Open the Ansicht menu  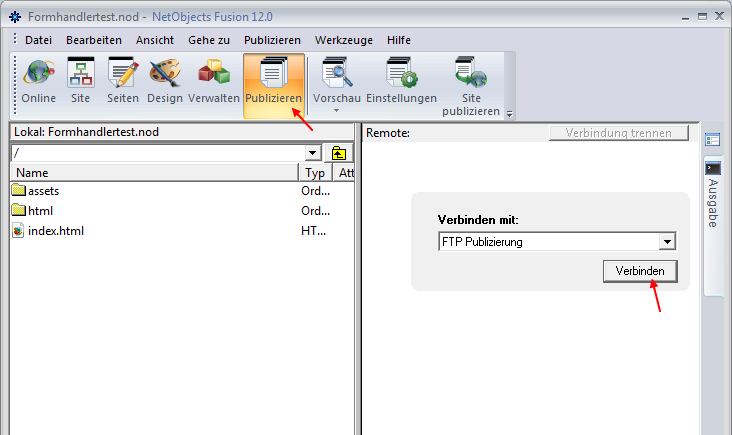pyautogui.click(x=155, y=40)
